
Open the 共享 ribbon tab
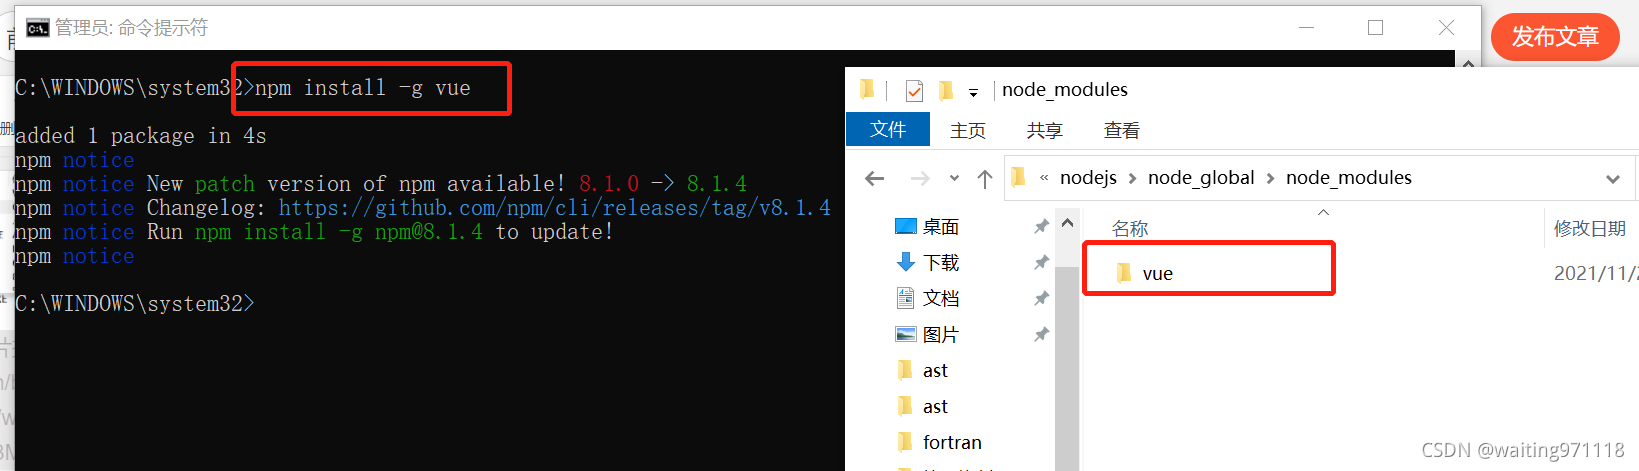coord(1045,131)
